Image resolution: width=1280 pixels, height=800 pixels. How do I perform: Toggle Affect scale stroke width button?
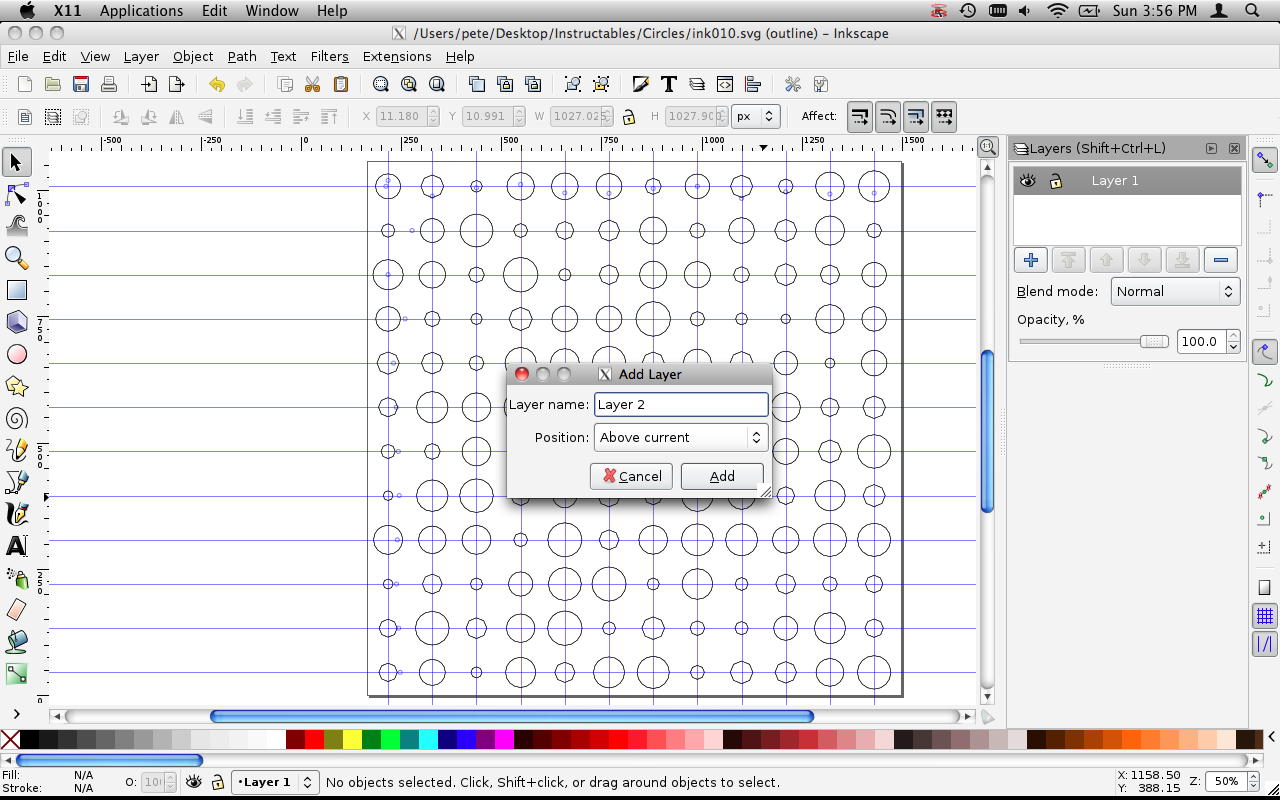860,117
